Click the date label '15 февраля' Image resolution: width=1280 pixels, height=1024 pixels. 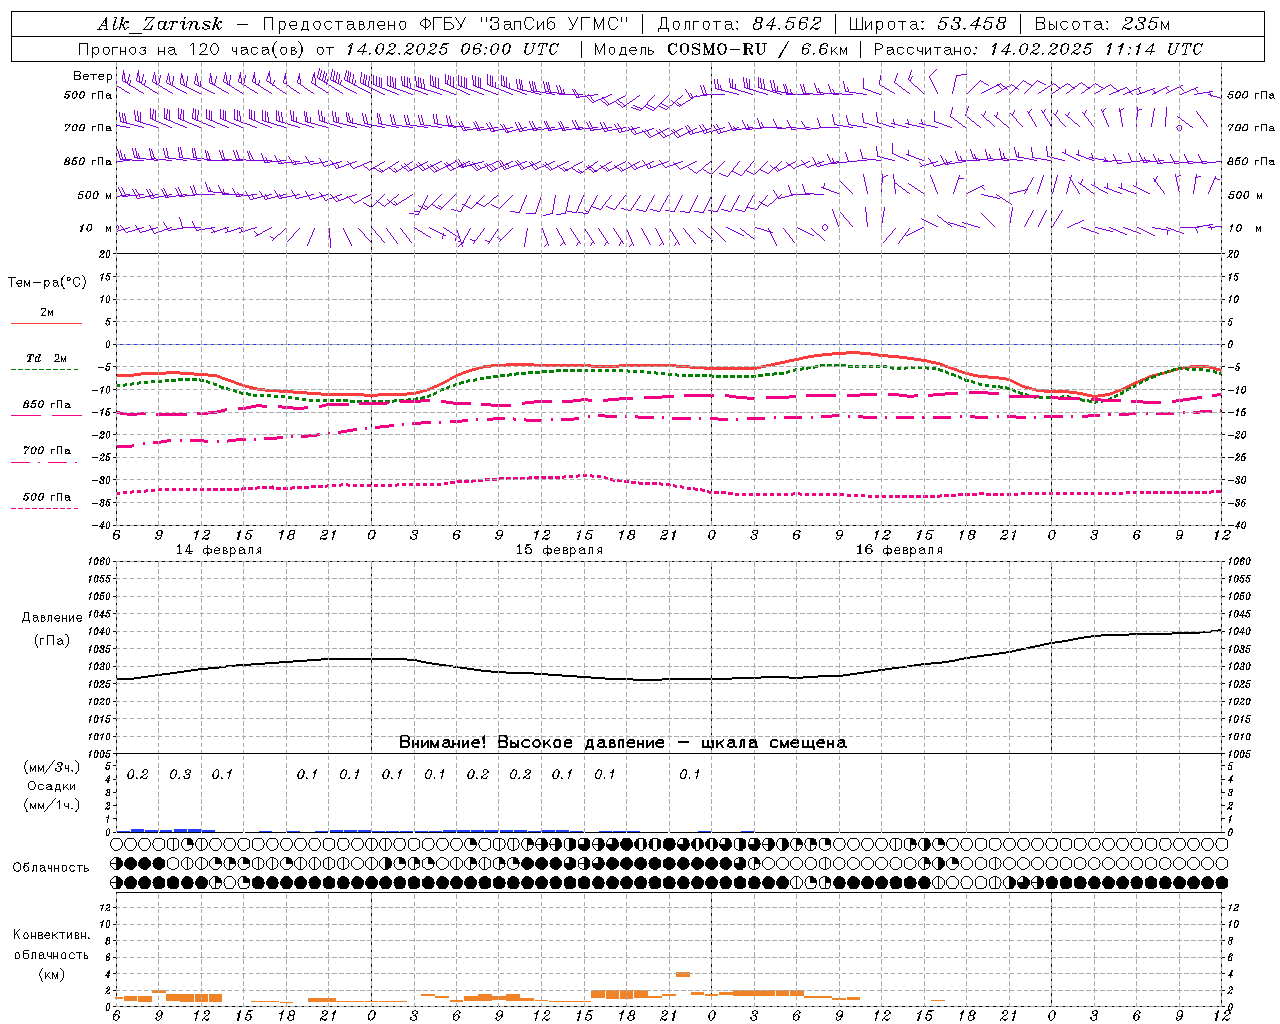[559, 550]
